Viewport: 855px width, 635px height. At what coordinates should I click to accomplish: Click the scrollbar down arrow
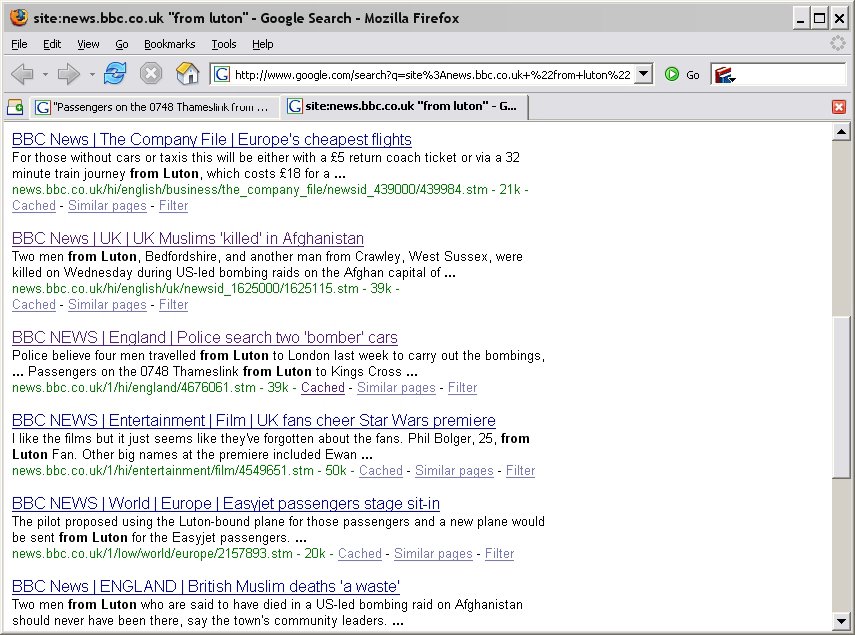click(x=841, y=620)
